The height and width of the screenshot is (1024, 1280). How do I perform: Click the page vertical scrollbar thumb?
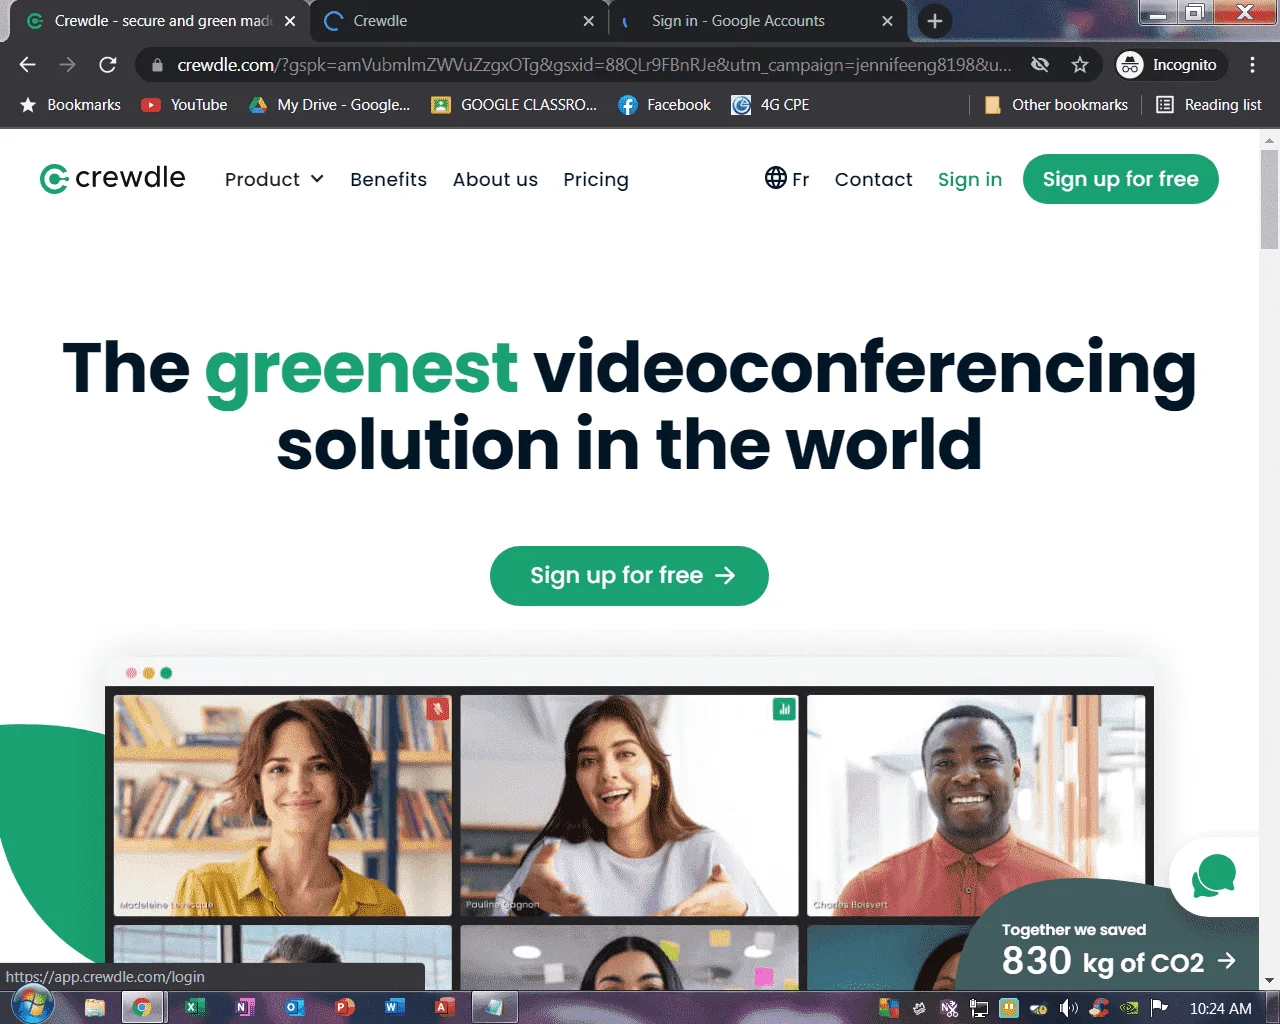tap(1269, 199)
